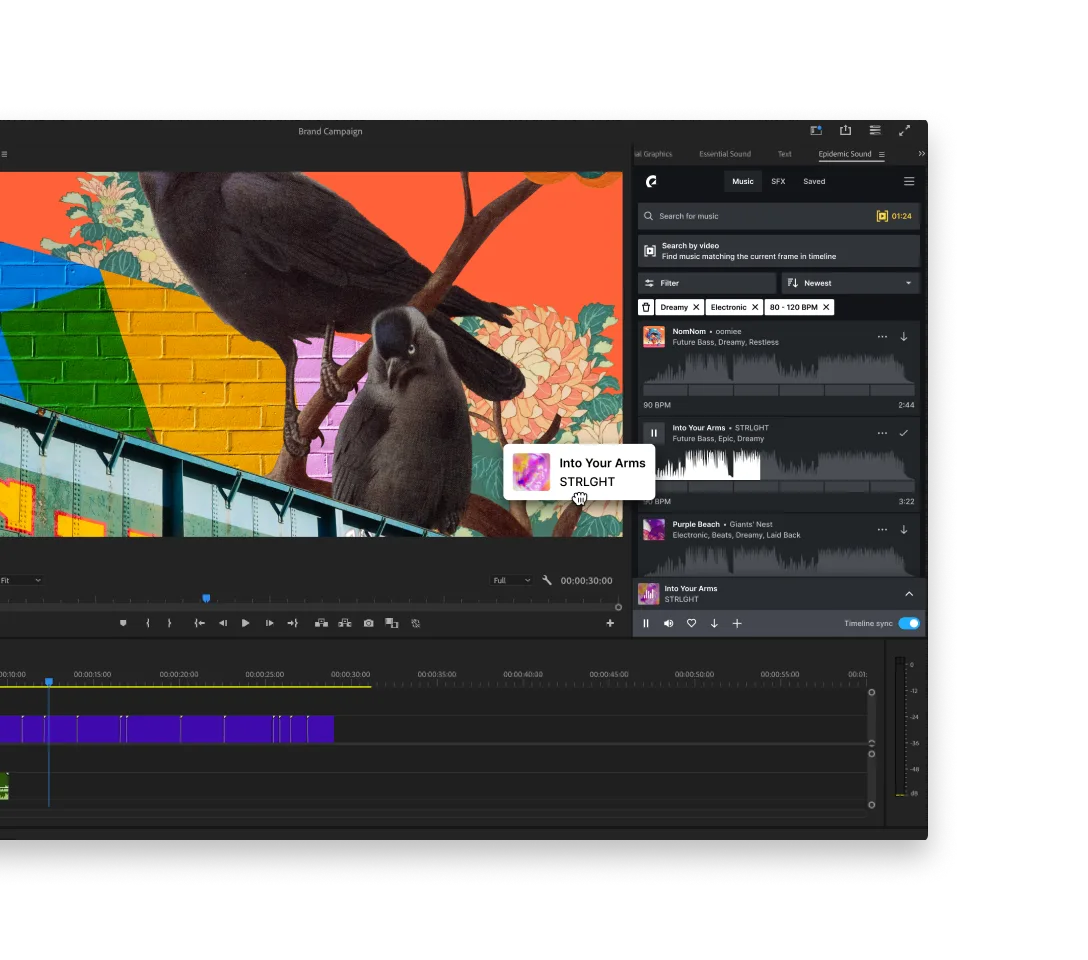The image size is (1088, 960).
Task: Open more options for Into Your Arms
Action: [x=882, y=433]
